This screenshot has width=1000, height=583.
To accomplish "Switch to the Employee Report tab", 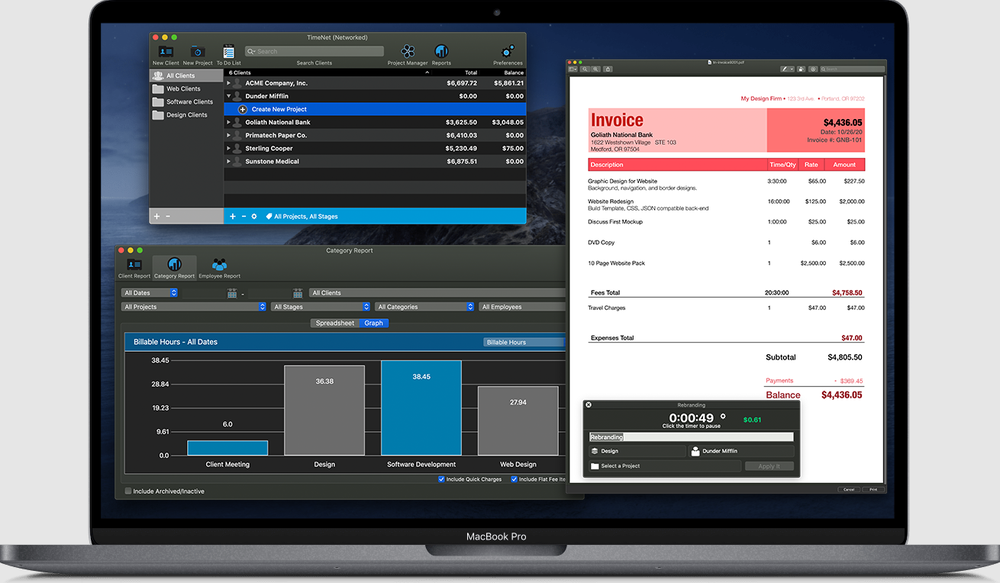I will coord(219,268).
